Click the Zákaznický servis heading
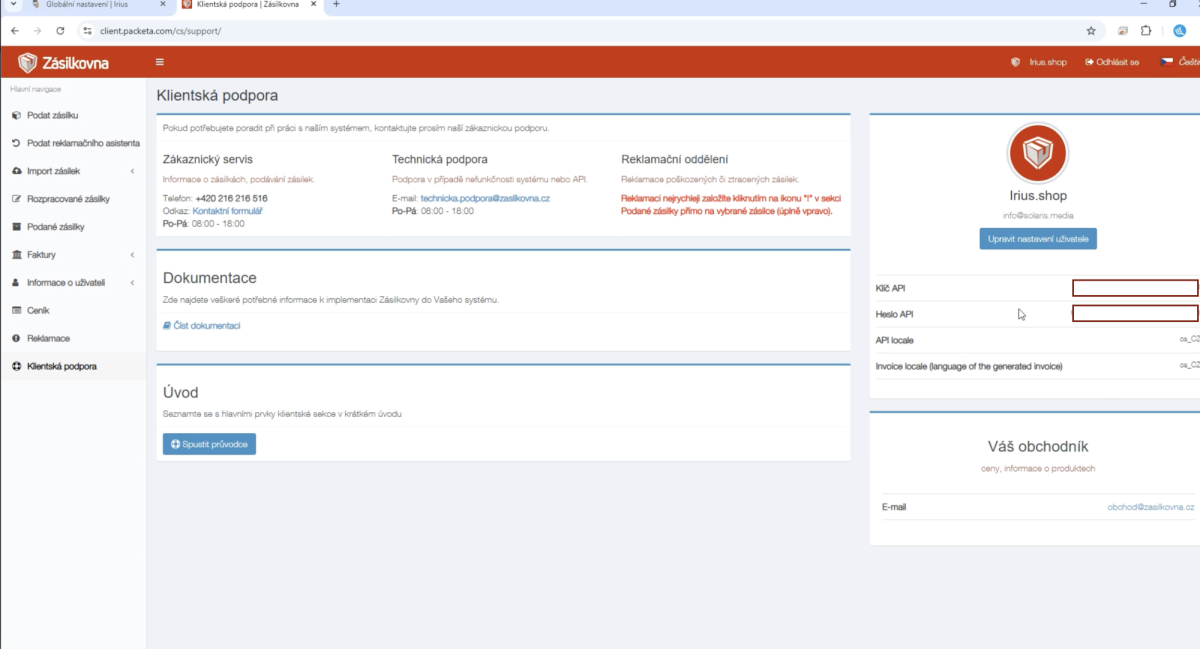The image size is (1200, 649). coord(207,159)
